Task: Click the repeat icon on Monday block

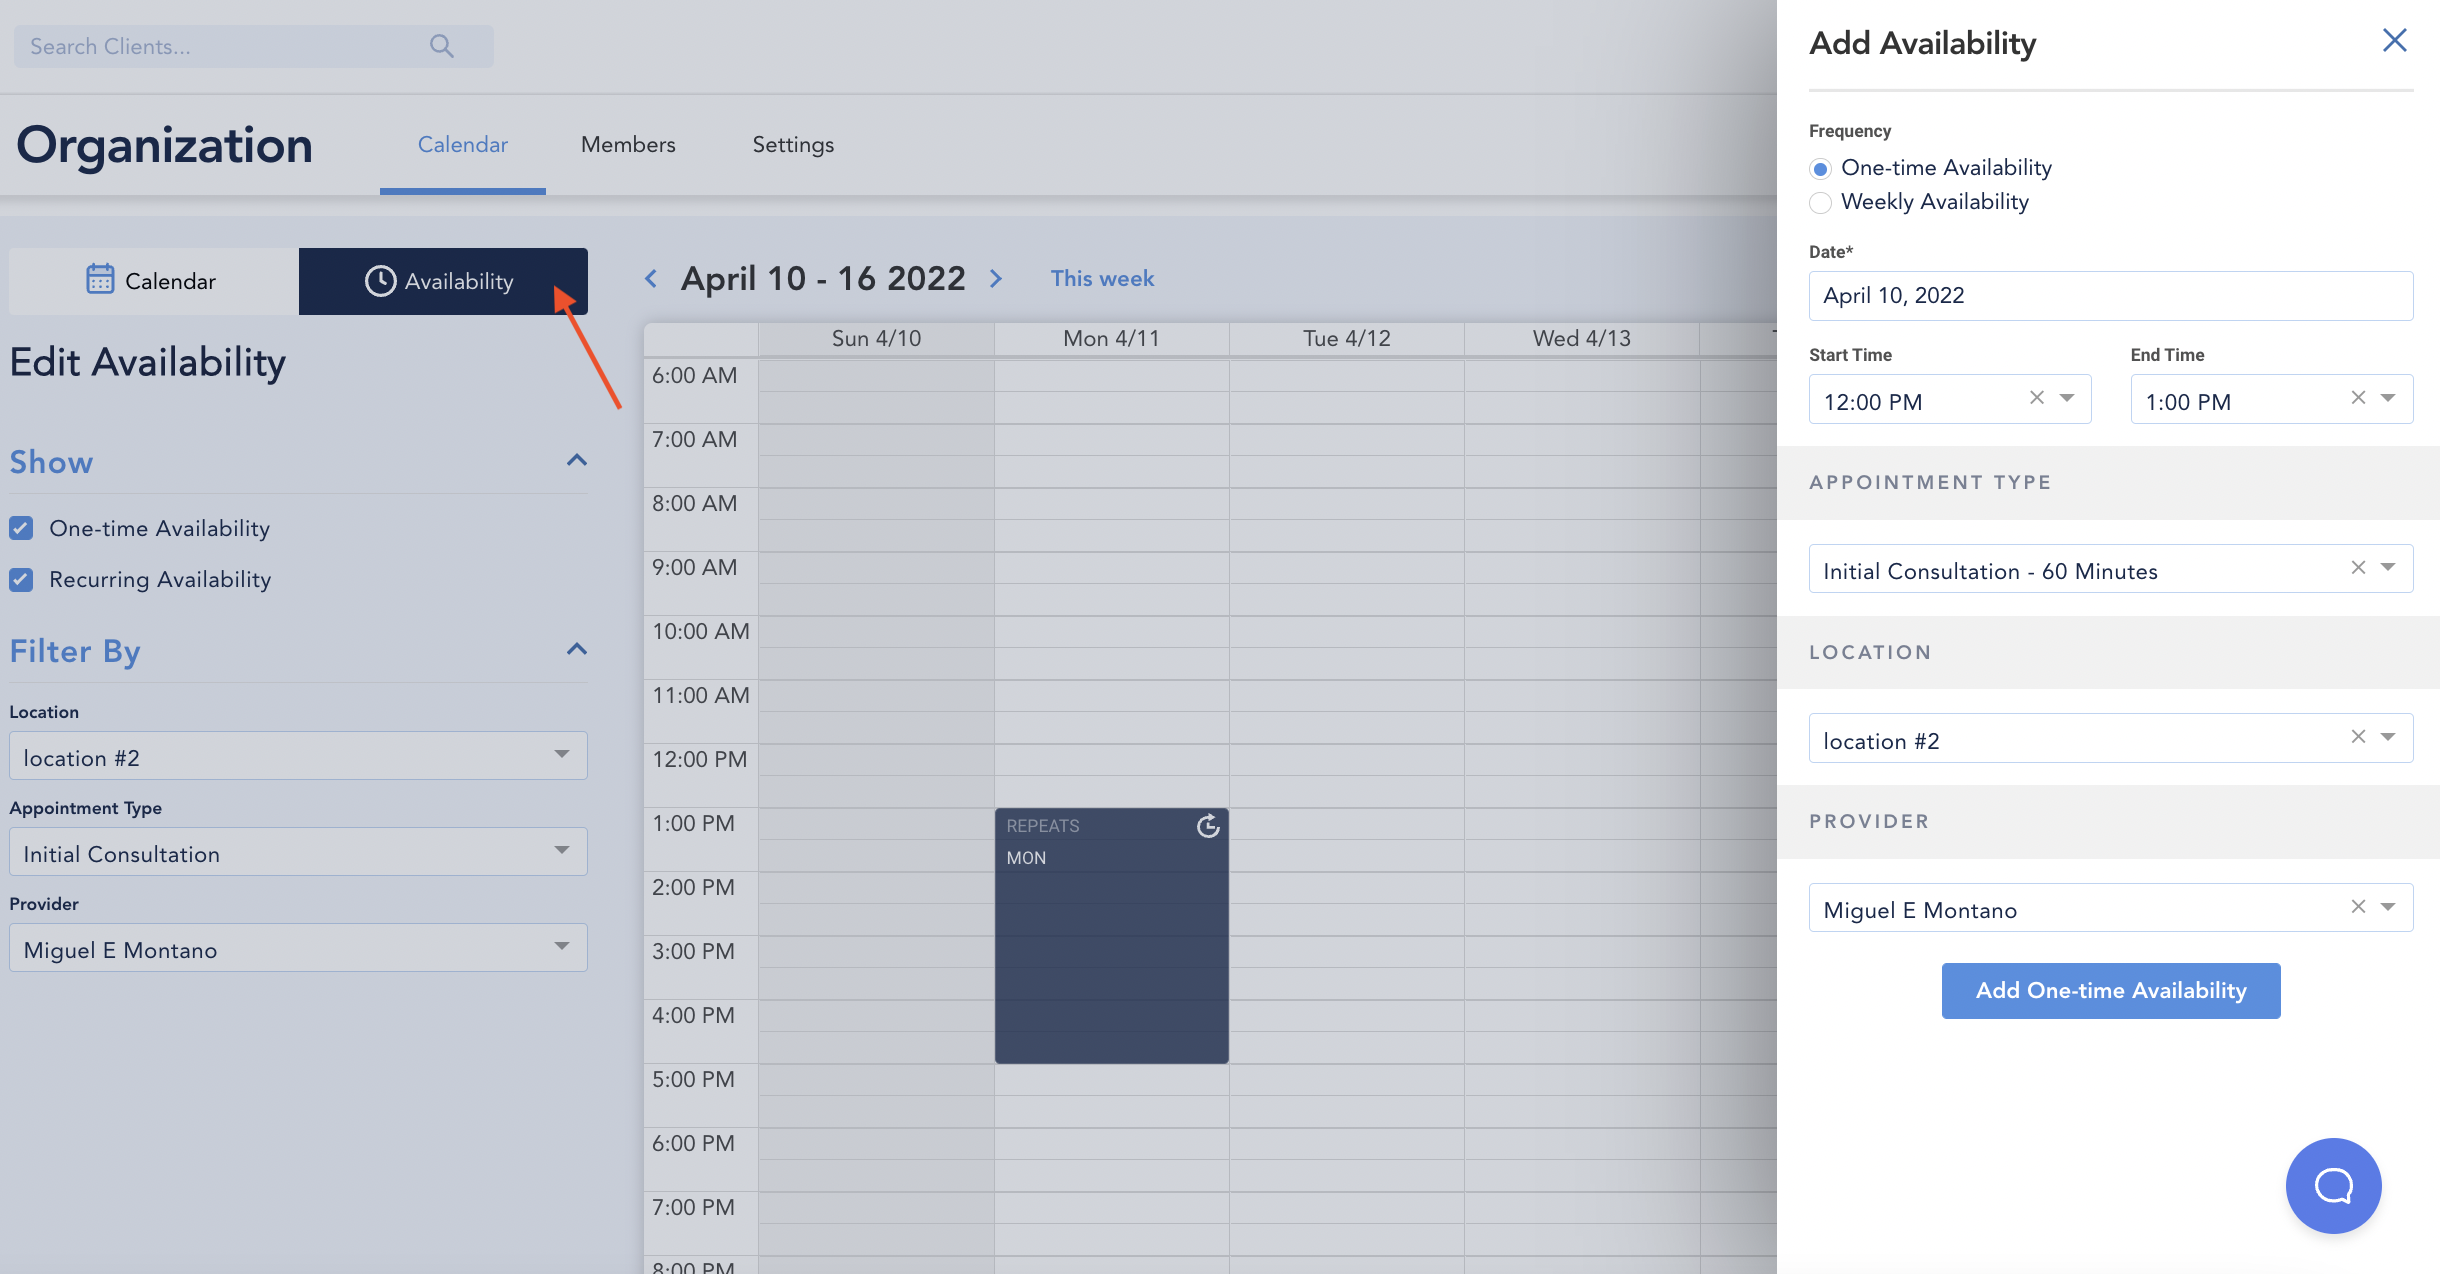Action: click(x=1208, y=826)
